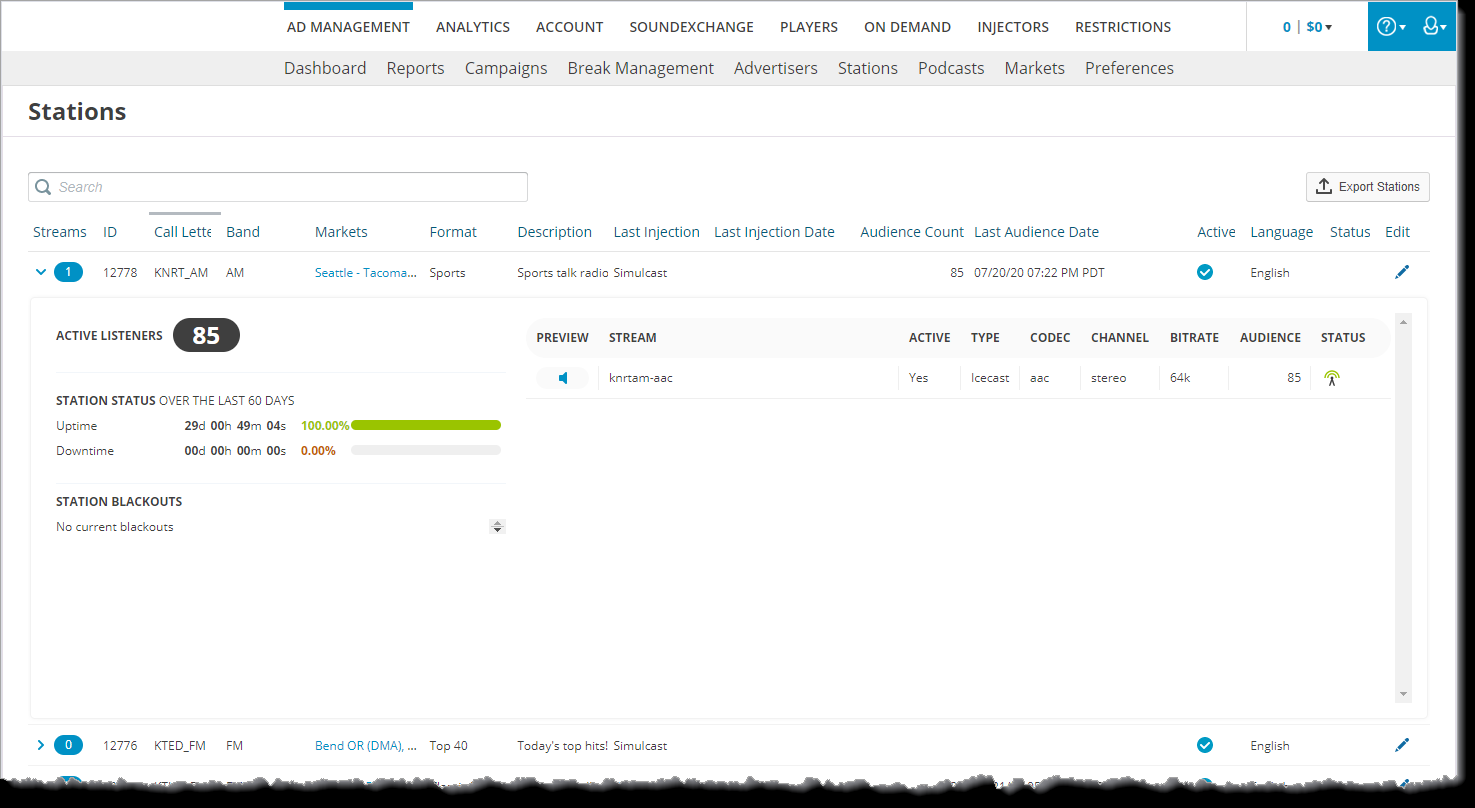Open the RESTRICTIONS menu

point(1123,27)
